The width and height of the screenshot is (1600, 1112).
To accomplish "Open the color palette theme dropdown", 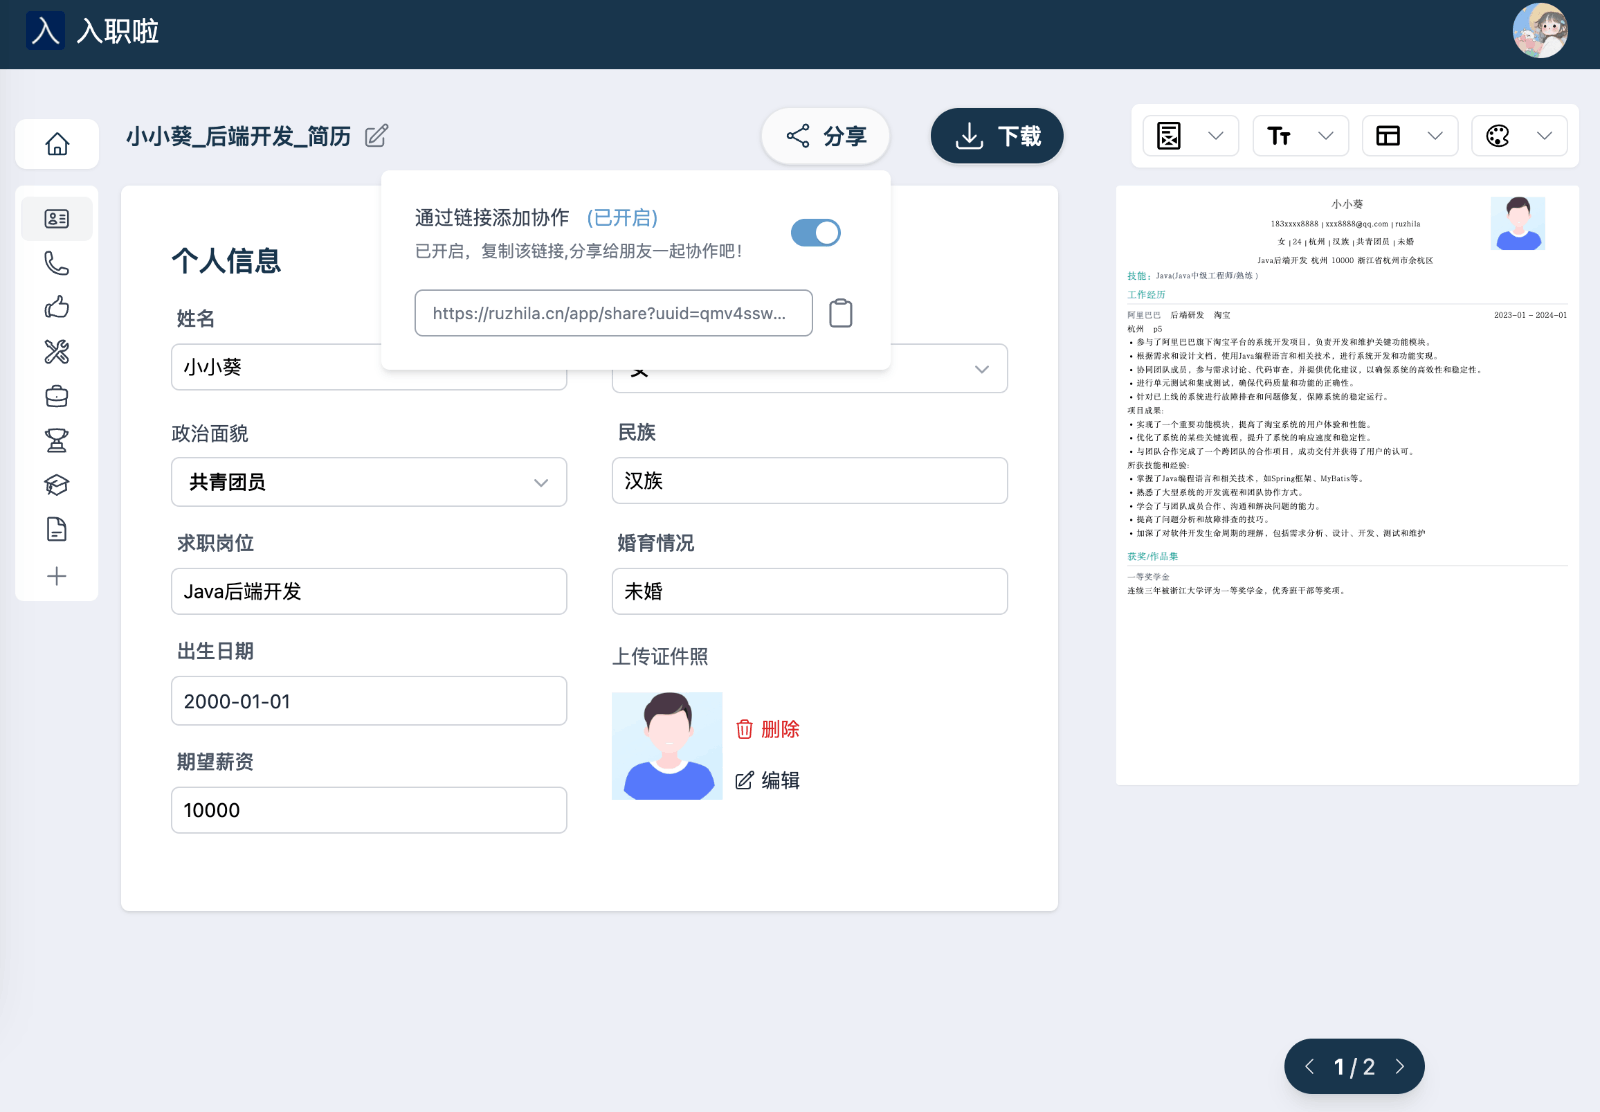I will click(1519, 135).
